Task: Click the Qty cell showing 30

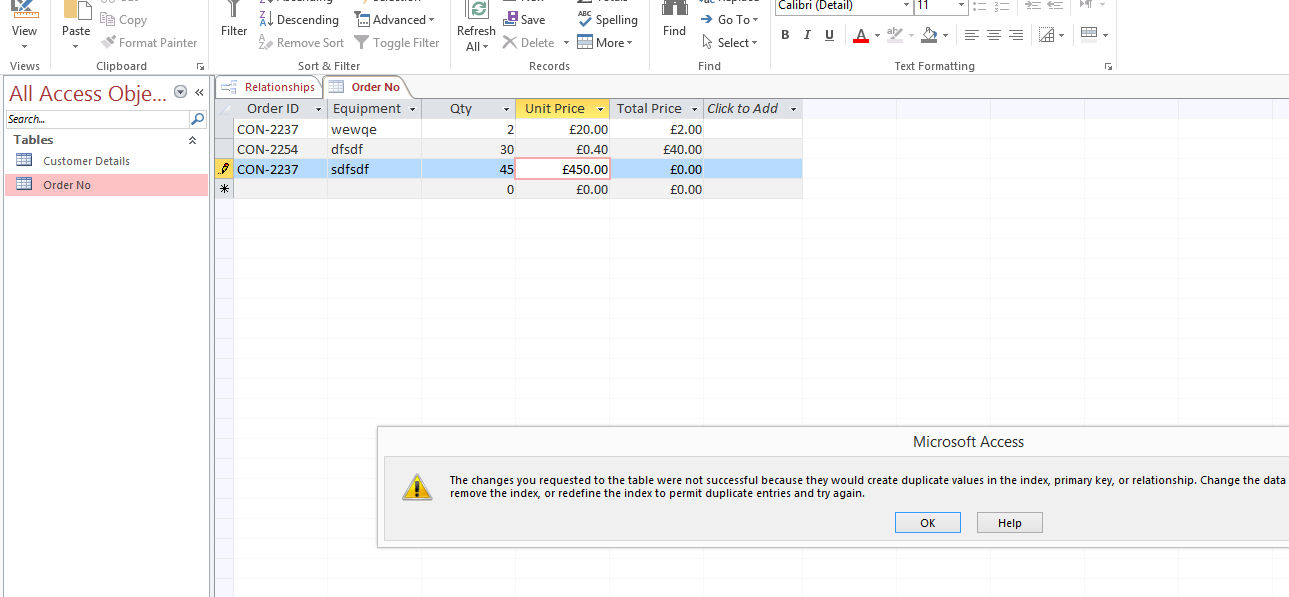Action: (x=468, y=149)
